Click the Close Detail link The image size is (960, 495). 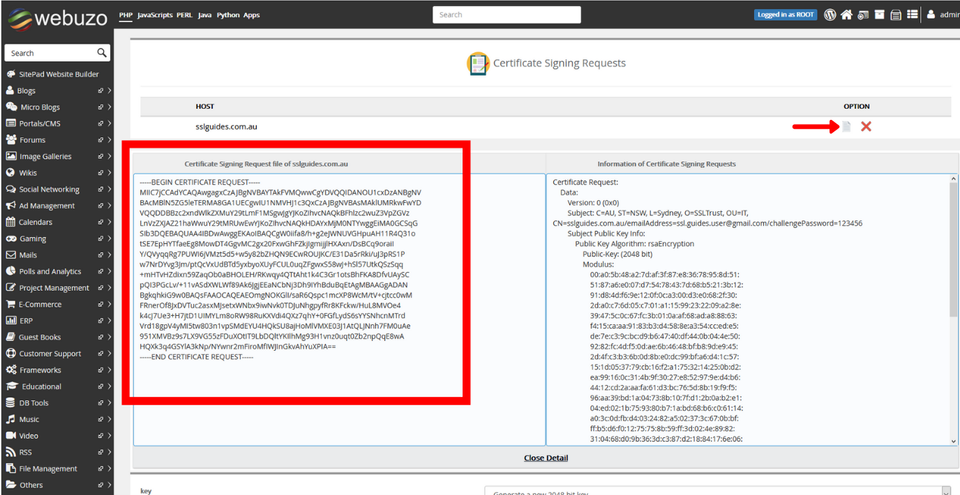point(546,458)
